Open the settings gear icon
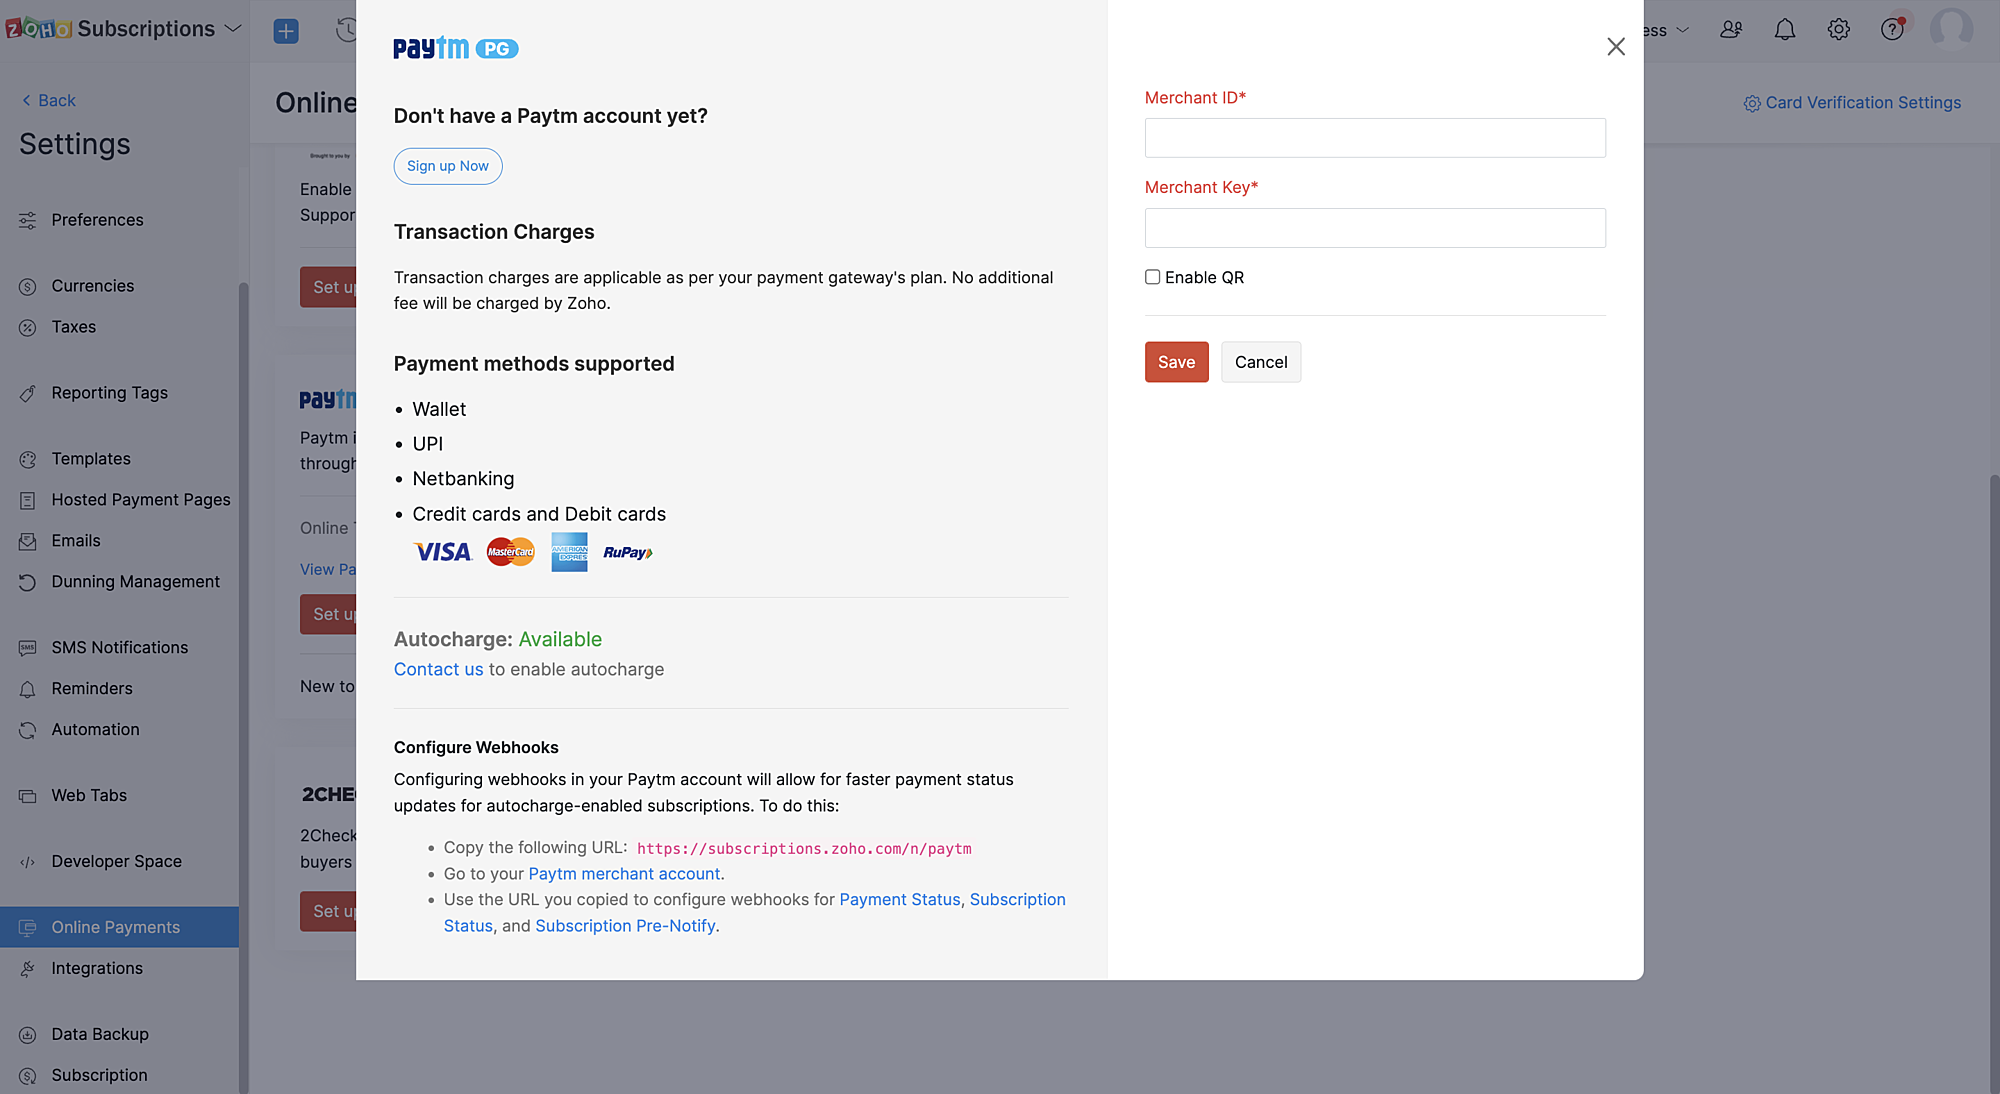 coord(1838,30)
